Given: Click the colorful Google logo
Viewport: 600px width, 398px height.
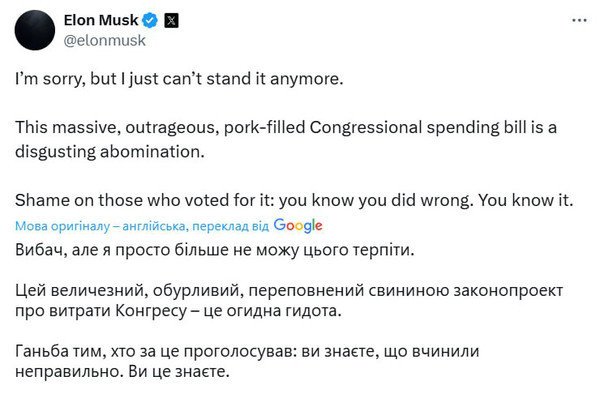Looking at the screenshot, I should pyautogui.click(x=298, y=225).
